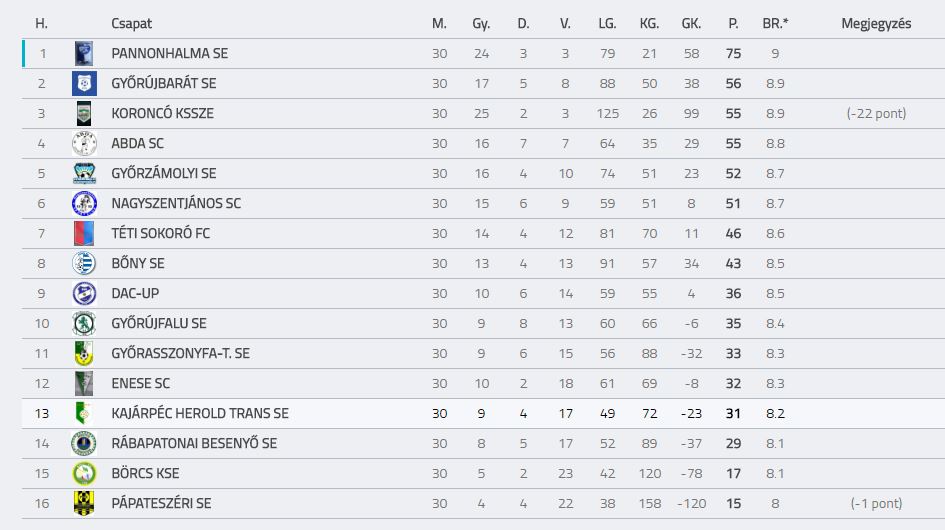This screenshot has height=530, width=945.
Task: Open Rábapatonai Besenyő SE team link
Action: click(x=194, y=443)
